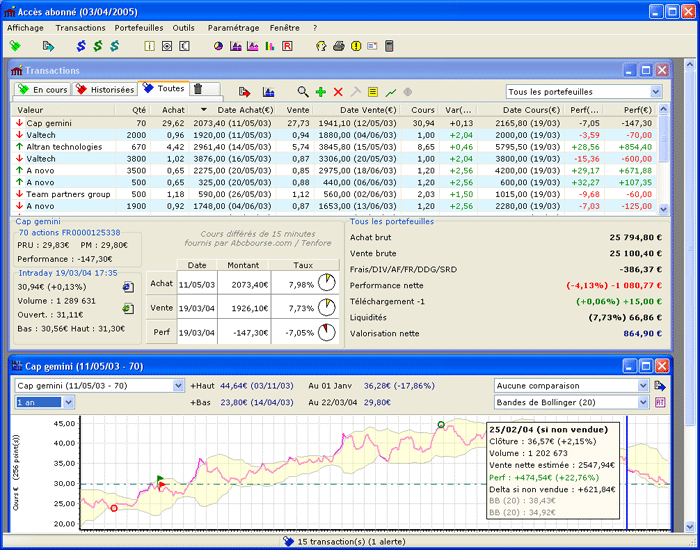Open the Transactions menu
Screen dimensions: 700x550
(80, 28)
